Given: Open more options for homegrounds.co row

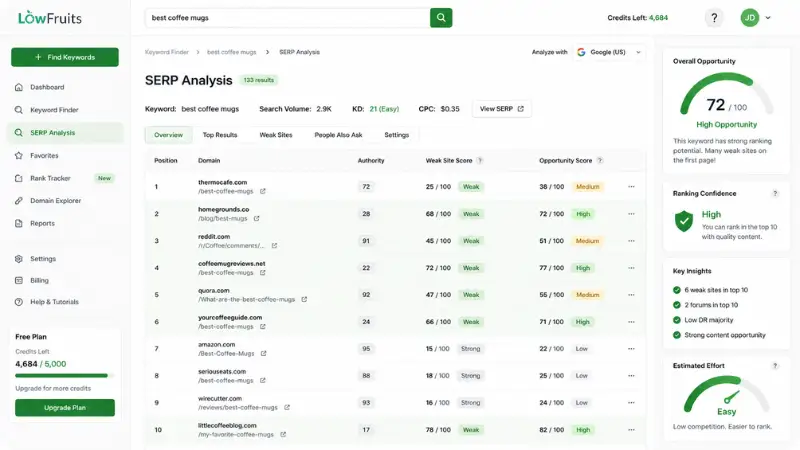Looking at the screenshot, I should tap(631, 214).
